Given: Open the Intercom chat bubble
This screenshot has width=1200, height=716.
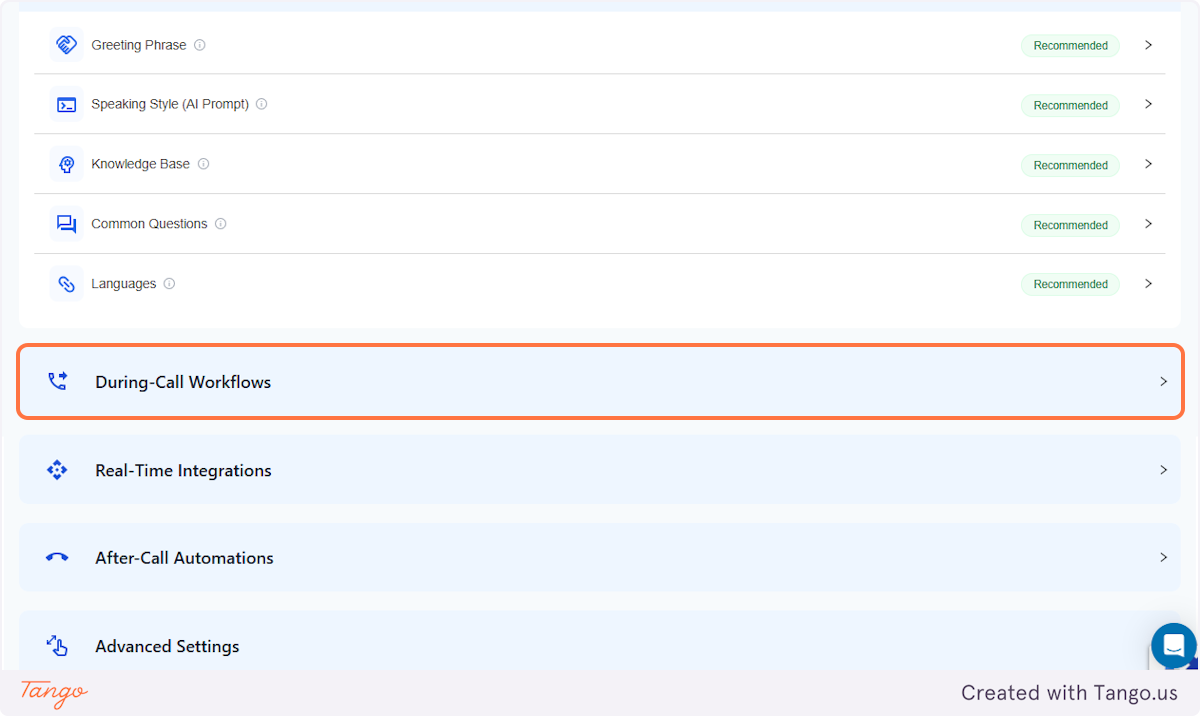Looking at the screenshot, I should pyautogui.click(x=1173, y=646).
